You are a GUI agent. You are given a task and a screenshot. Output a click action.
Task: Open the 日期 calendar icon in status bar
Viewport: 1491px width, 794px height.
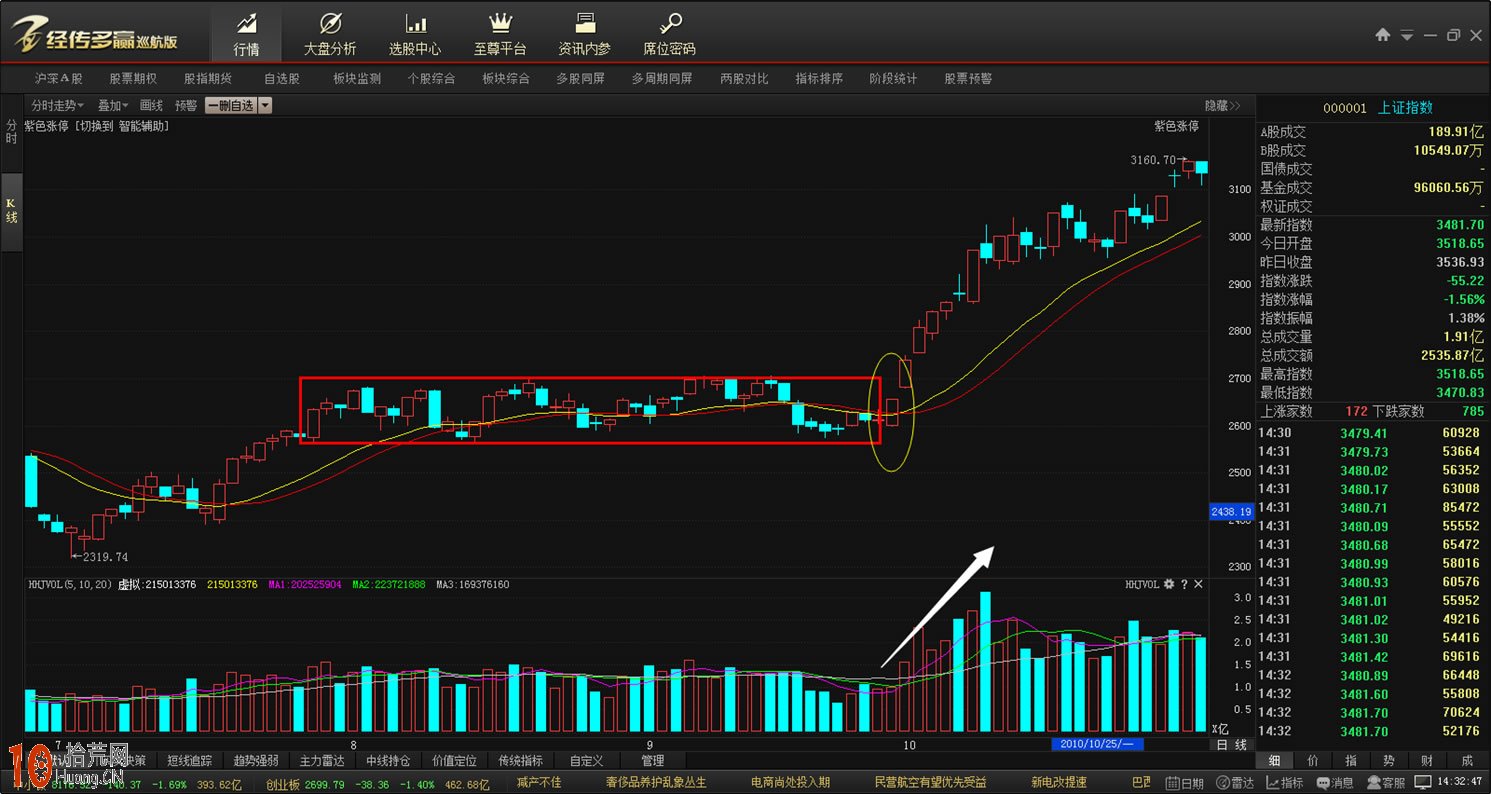pyautogui.click(x=1184, y=783)
